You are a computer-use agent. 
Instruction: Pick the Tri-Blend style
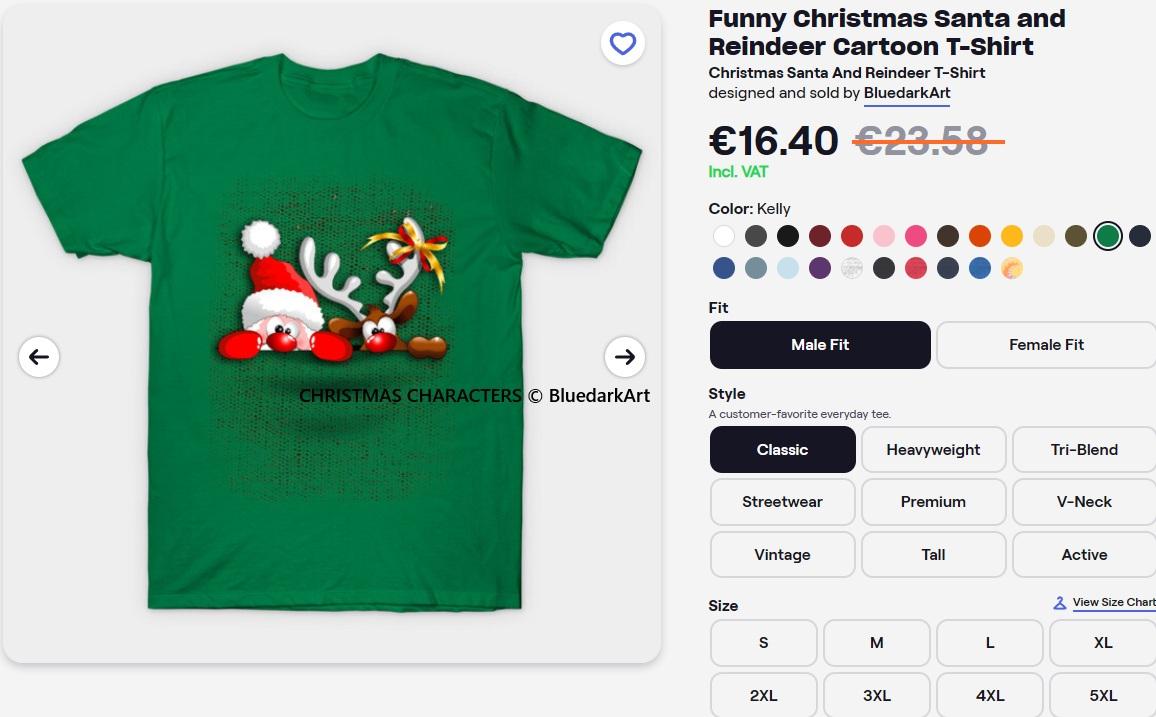pos(1084,450)
